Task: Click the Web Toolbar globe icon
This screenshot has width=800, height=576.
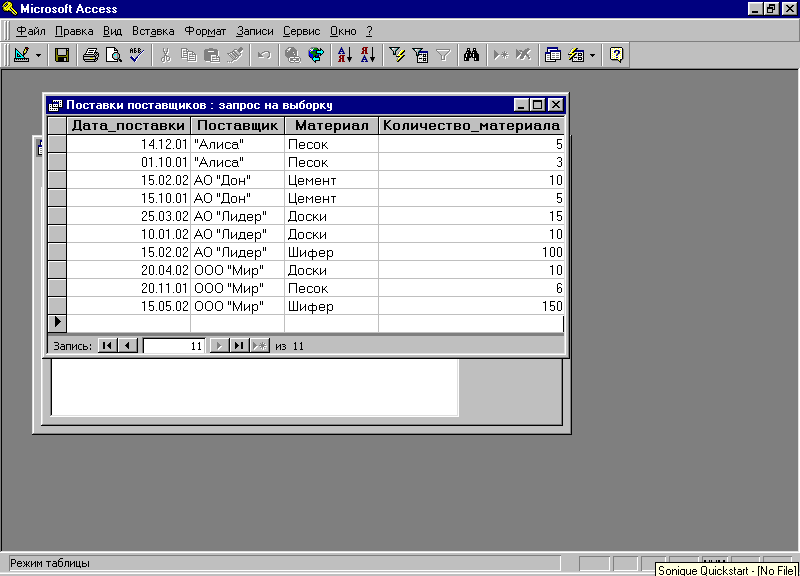Action: pyautogui.click(x=316, y=55)
